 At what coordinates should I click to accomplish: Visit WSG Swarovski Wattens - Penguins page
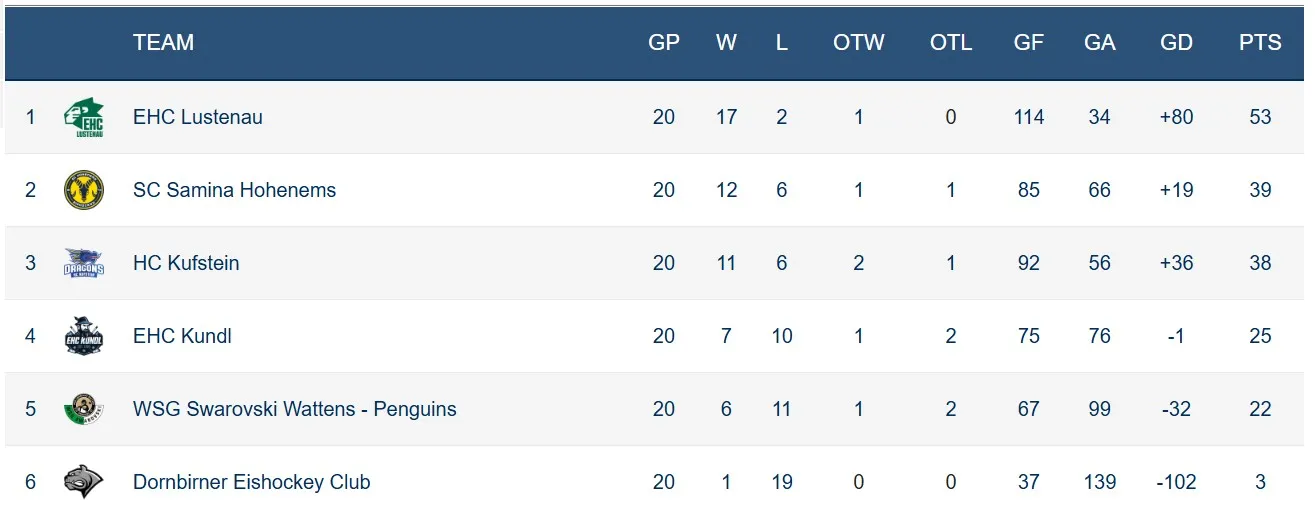[x=294, y=409]
